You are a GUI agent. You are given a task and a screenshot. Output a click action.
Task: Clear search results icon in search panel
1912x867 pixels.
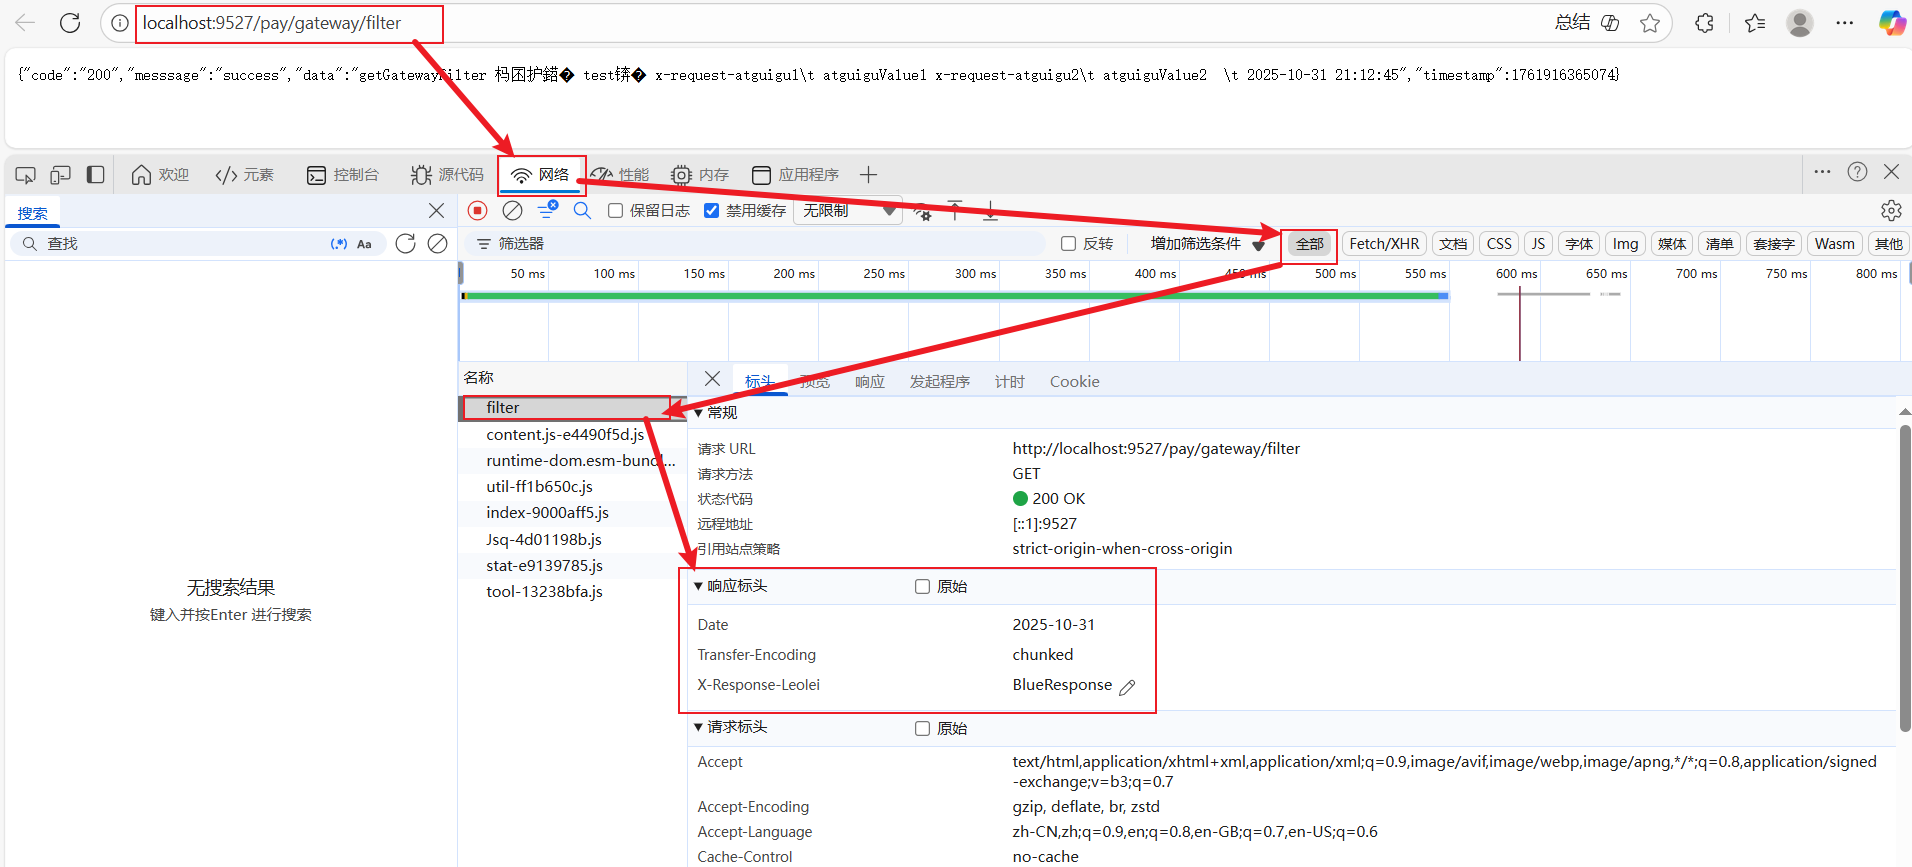[x=437, y=244]
